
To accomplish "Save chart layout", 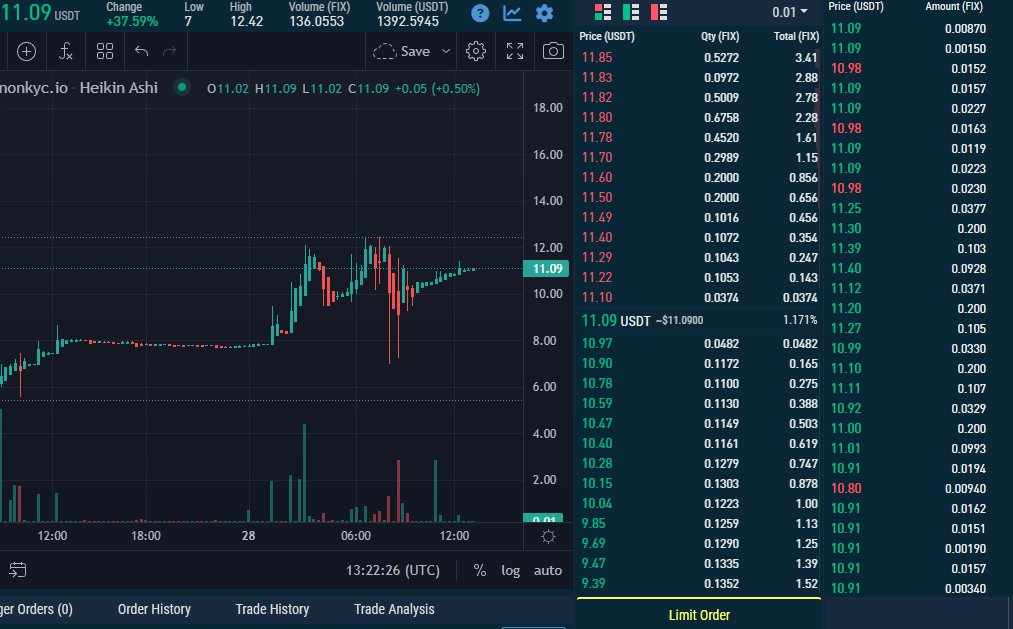I will pos(401,52).
